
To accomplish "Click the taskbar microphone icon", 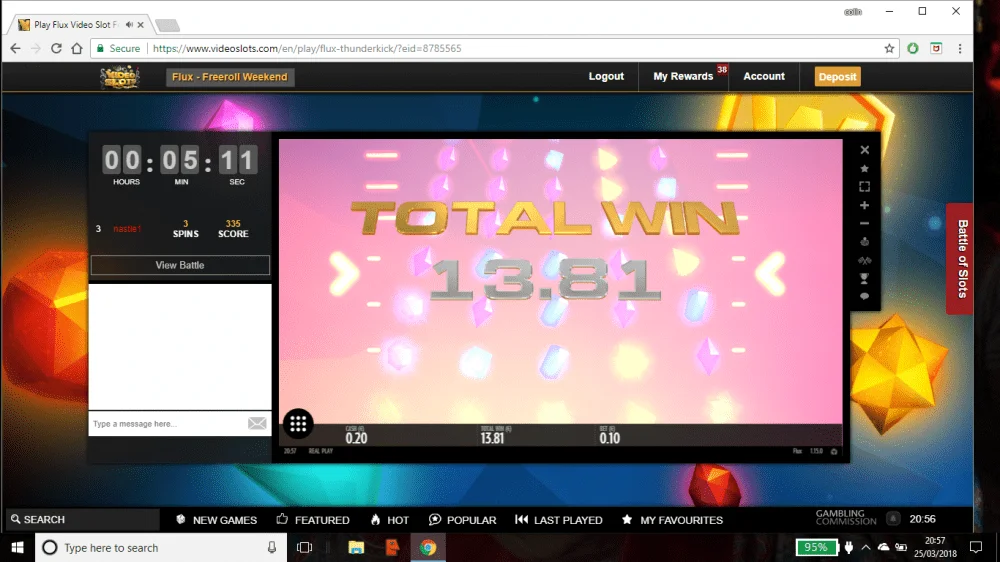I will click(272, 547).
